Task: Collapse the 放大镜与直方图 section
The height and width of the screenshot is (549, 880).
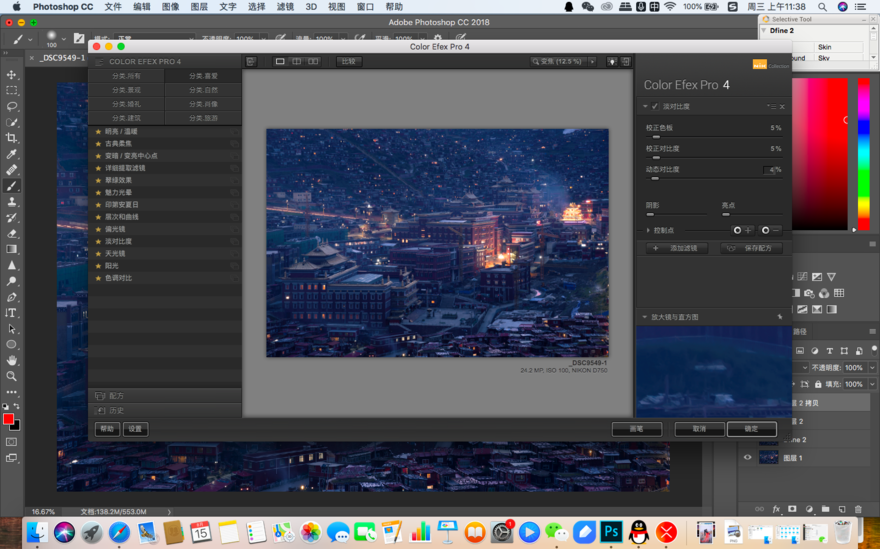Action: 644,317
